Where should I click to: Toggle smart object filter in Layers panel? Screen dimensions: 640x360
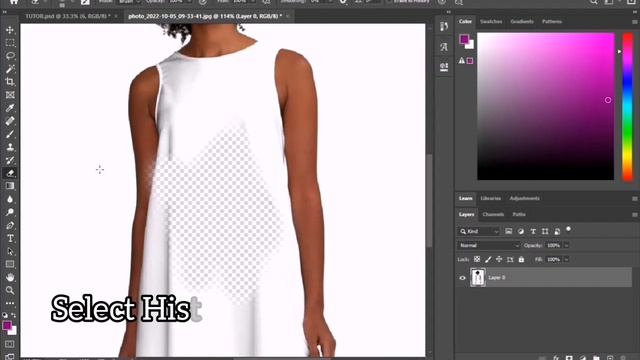click(x=557, y=231)
